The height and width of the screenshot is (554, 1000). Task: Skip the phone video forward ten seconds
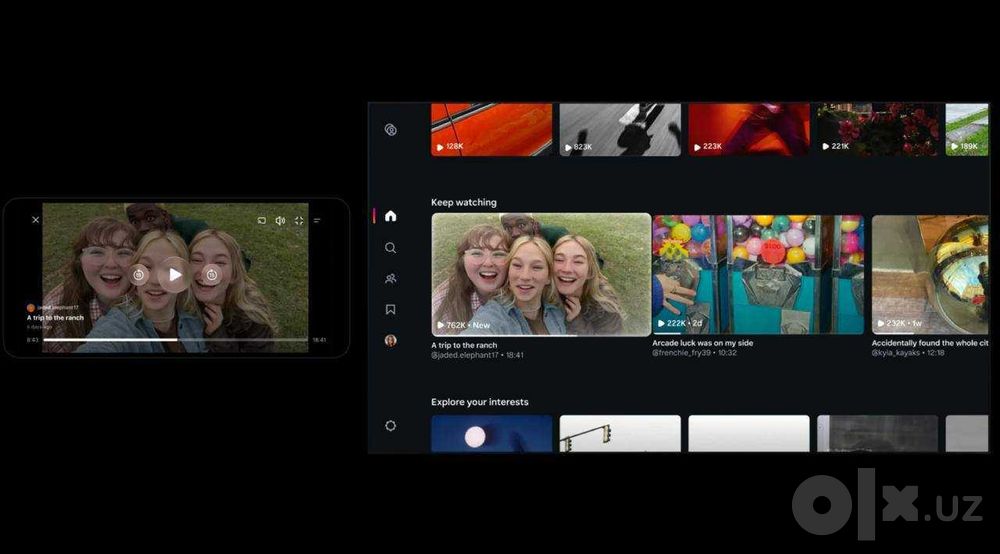tap(212, 275)
